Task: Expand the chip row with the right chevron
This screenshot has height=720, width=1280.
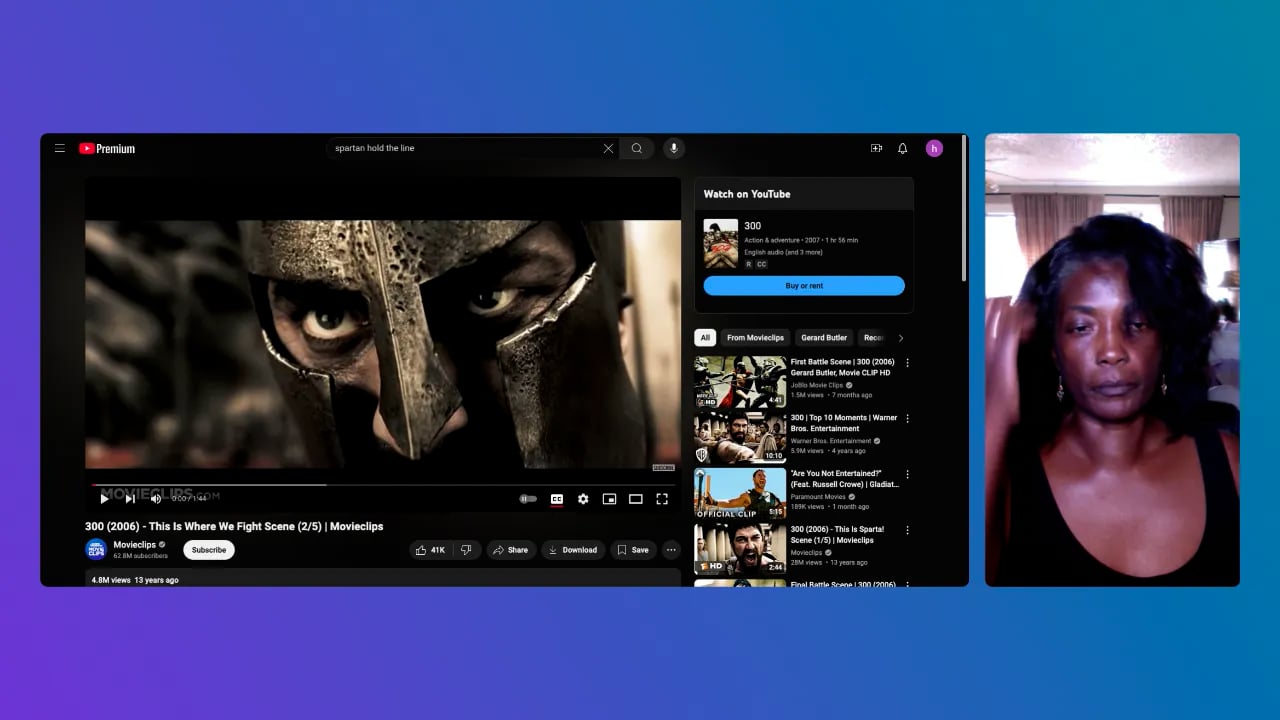Action: [x=900, y=338]
